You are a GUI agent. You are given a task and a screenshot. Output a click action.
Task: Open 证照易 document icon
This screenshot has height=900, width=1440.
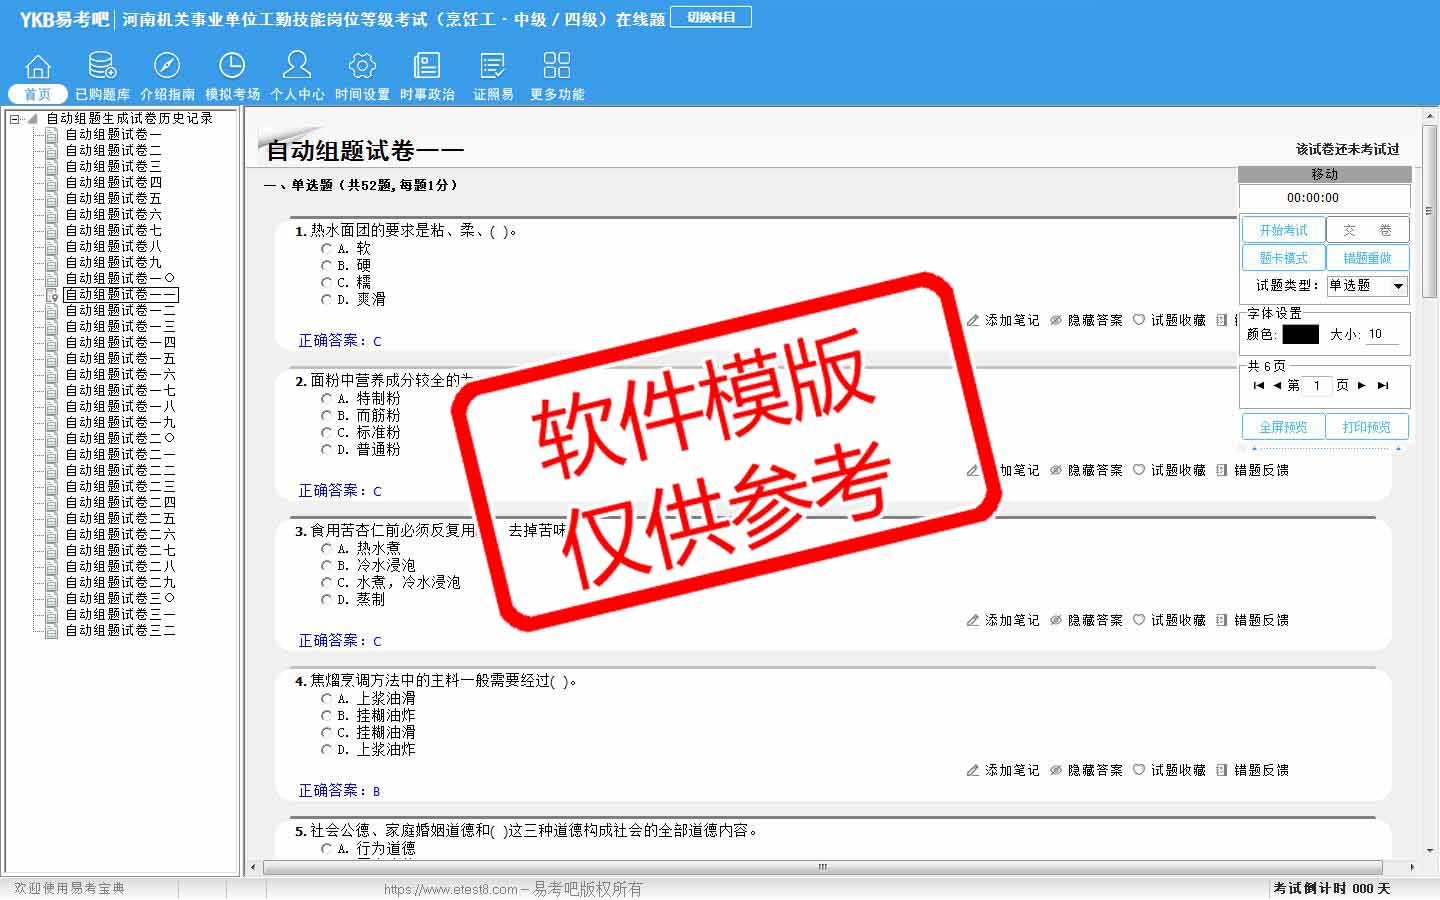pyautogui.click(x=493, y=66)
